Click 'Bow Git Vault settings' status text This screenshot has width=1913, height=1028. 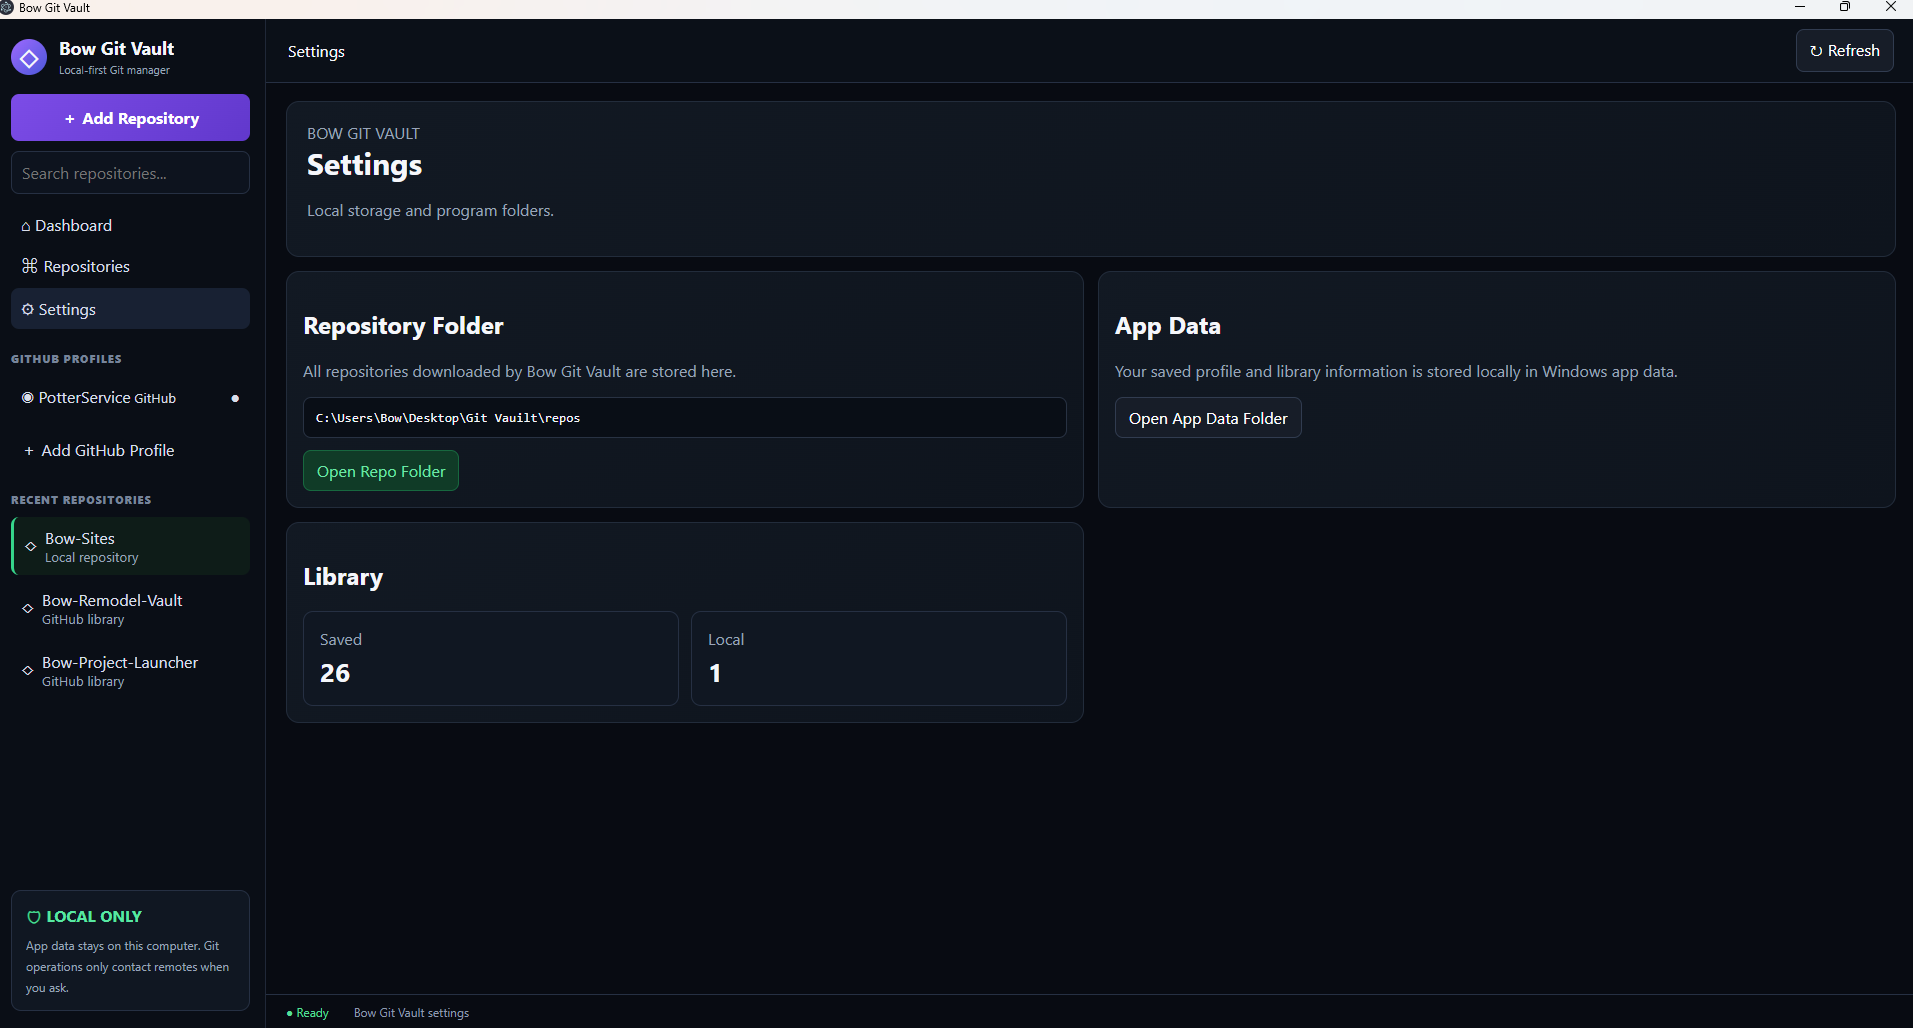coord(411,1013)
